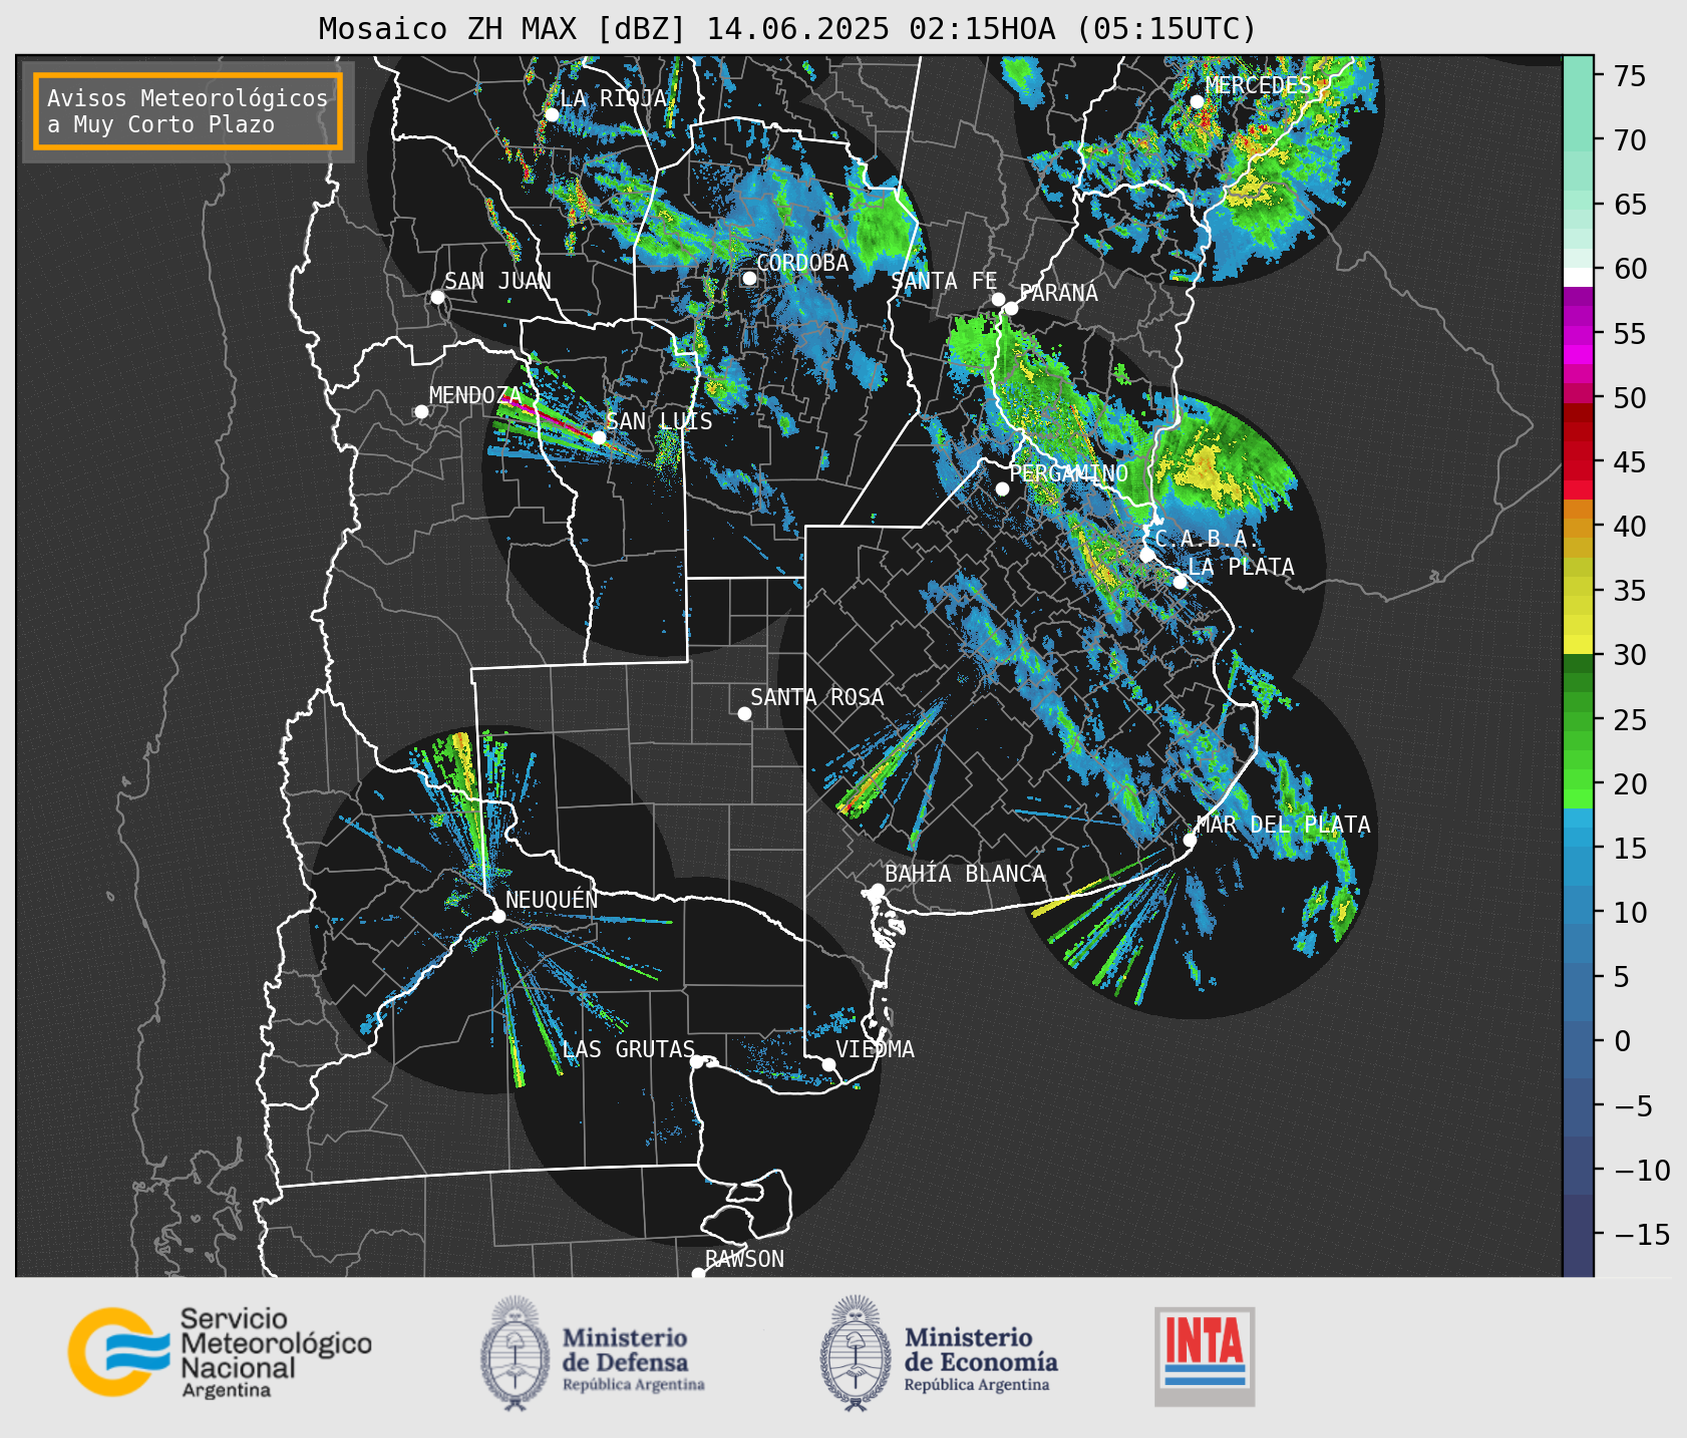Click the VIEDMA city marker

[828, 1064]
